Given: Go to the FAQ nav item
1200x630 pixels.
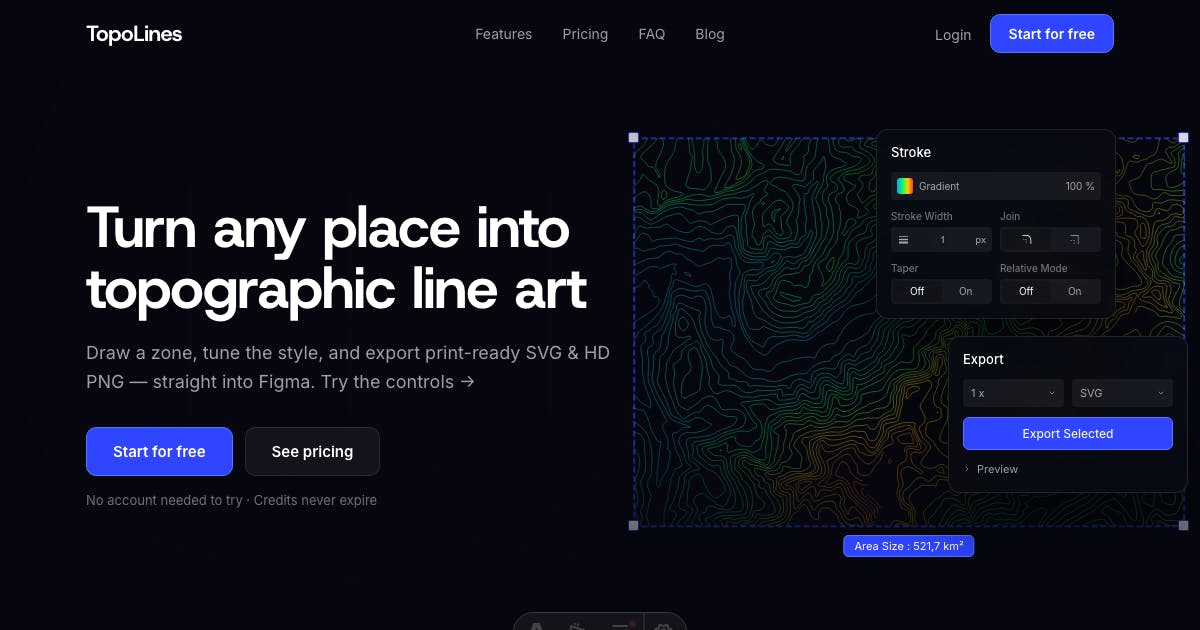Looking at the screenshot, I should (x=651, y=34).
